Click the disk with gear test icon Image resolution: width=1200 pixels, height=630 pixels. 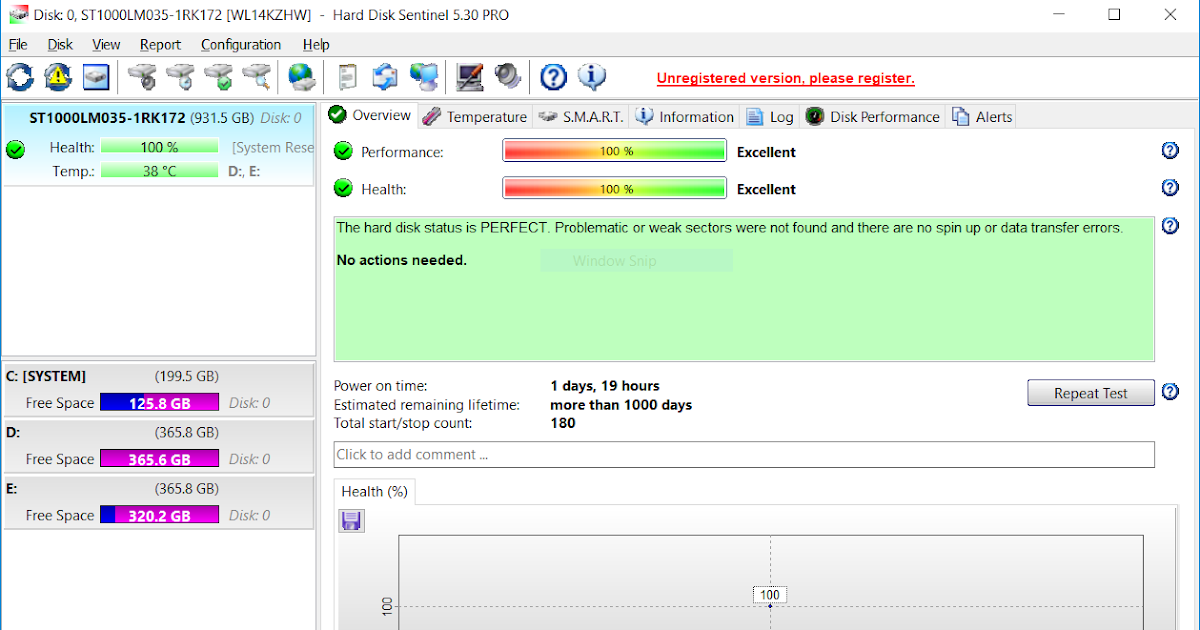tap(143, 76)
